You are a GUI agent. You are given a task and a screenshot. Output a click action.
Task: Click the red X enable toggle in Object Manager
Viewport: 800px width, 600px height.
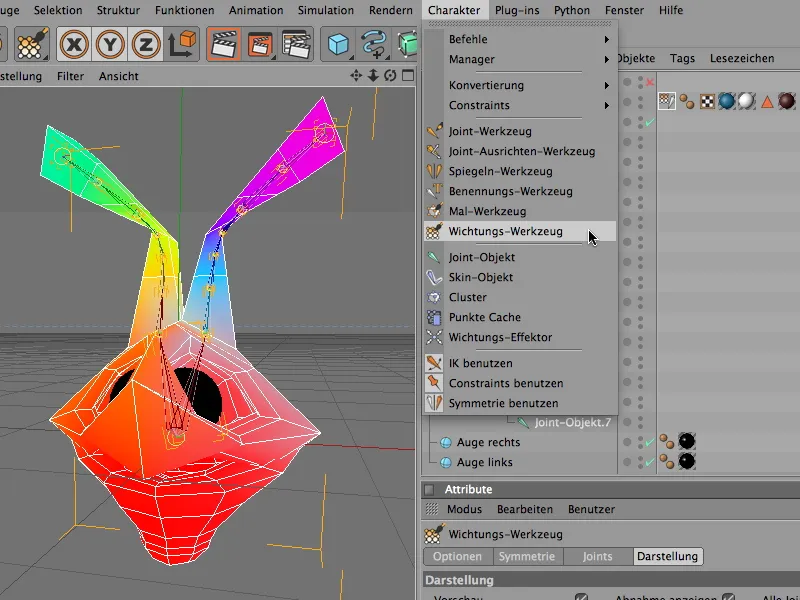(649, 82)
